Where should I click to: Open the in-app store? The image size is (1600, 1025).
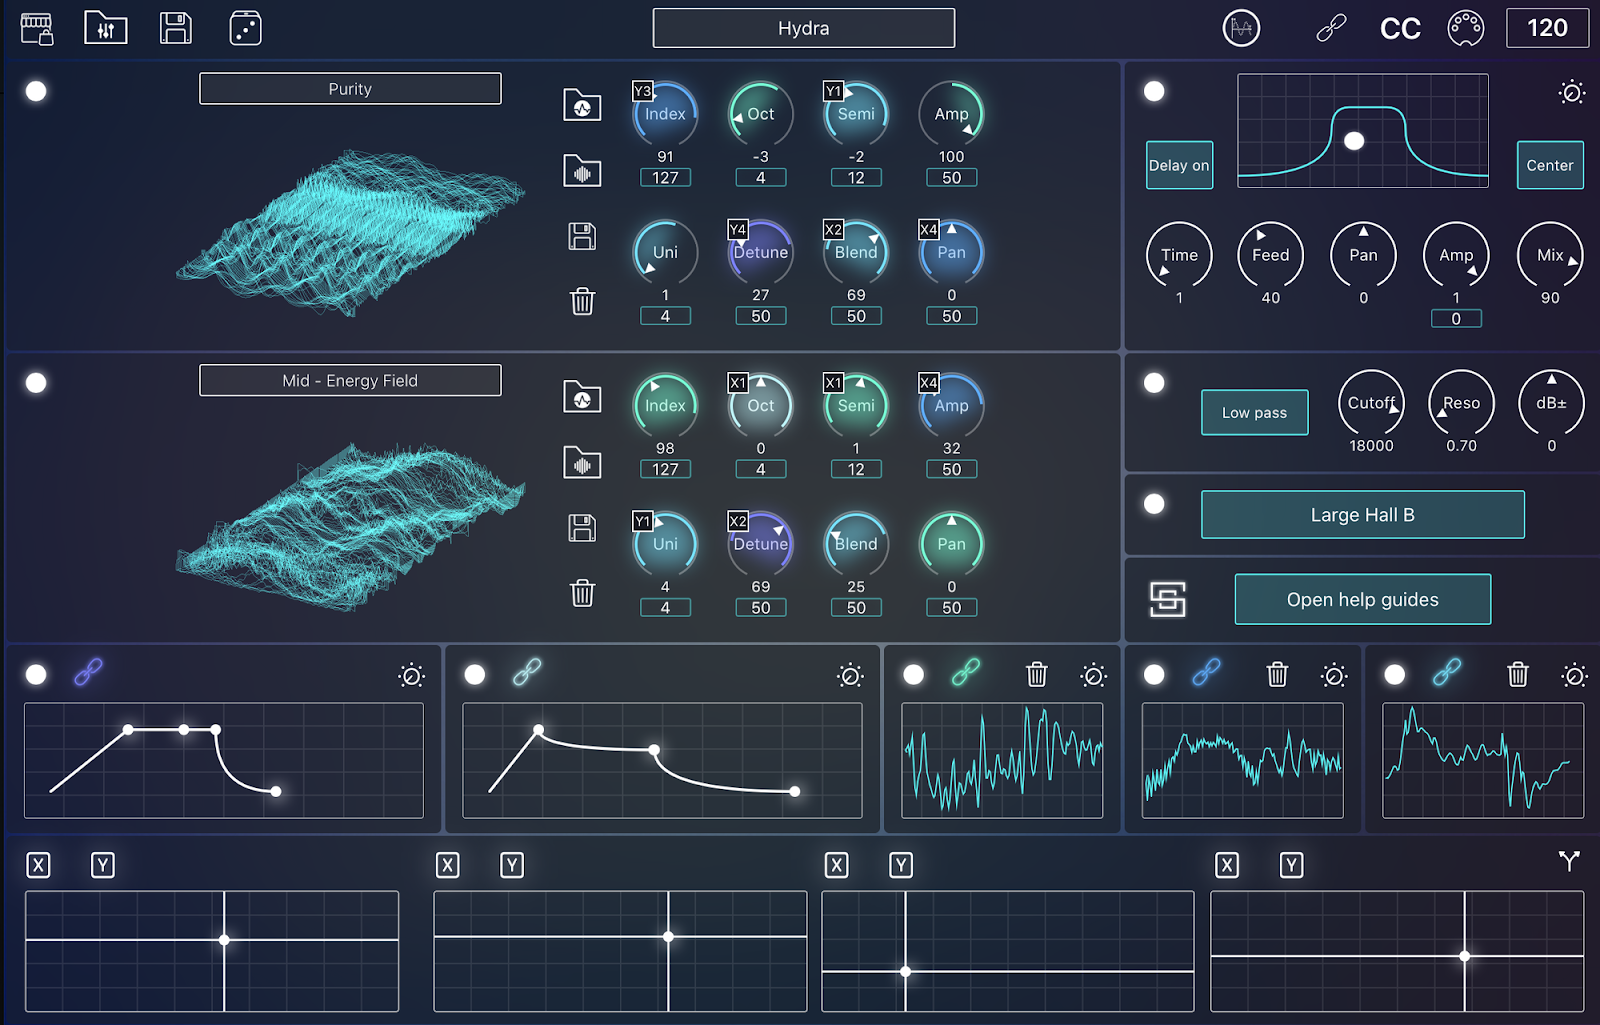(38, 28)
